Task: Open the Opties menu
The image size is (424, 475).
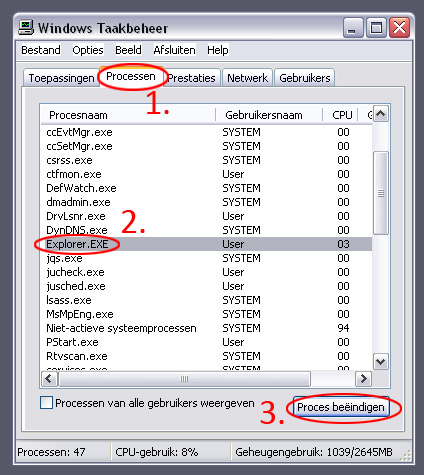Action: [x=88, y=50]
